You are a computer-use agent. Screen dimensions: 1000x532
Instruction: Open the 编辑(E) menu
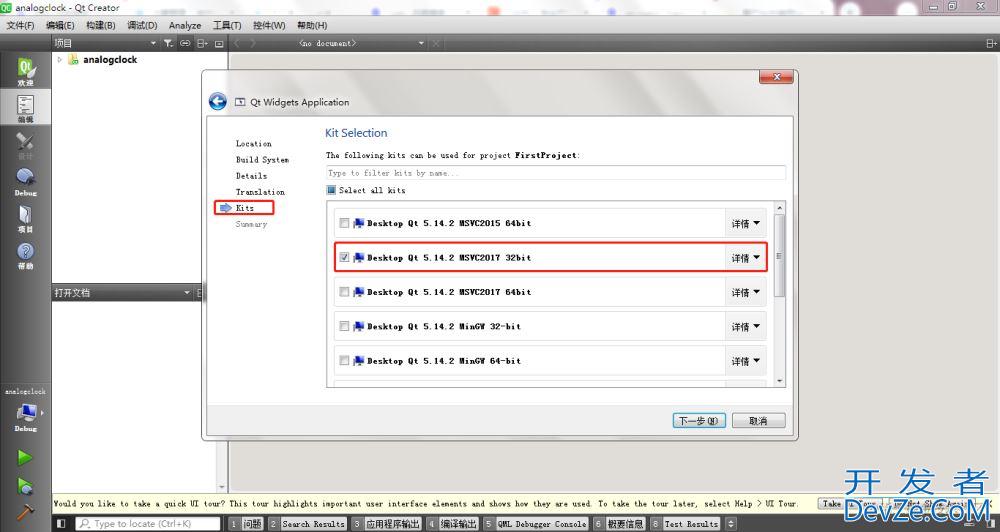pyautogui.click(x=60, y=25)
